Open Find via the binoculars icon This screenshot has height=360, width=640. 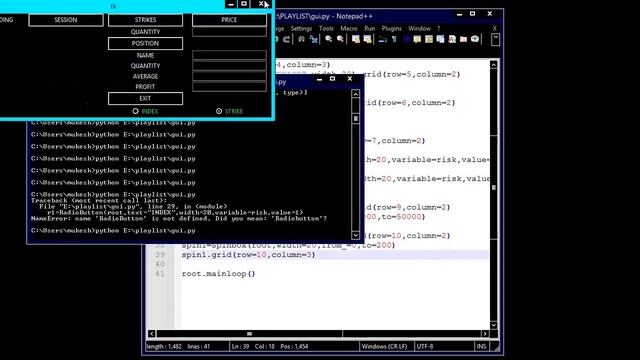[x=301, y=39]
